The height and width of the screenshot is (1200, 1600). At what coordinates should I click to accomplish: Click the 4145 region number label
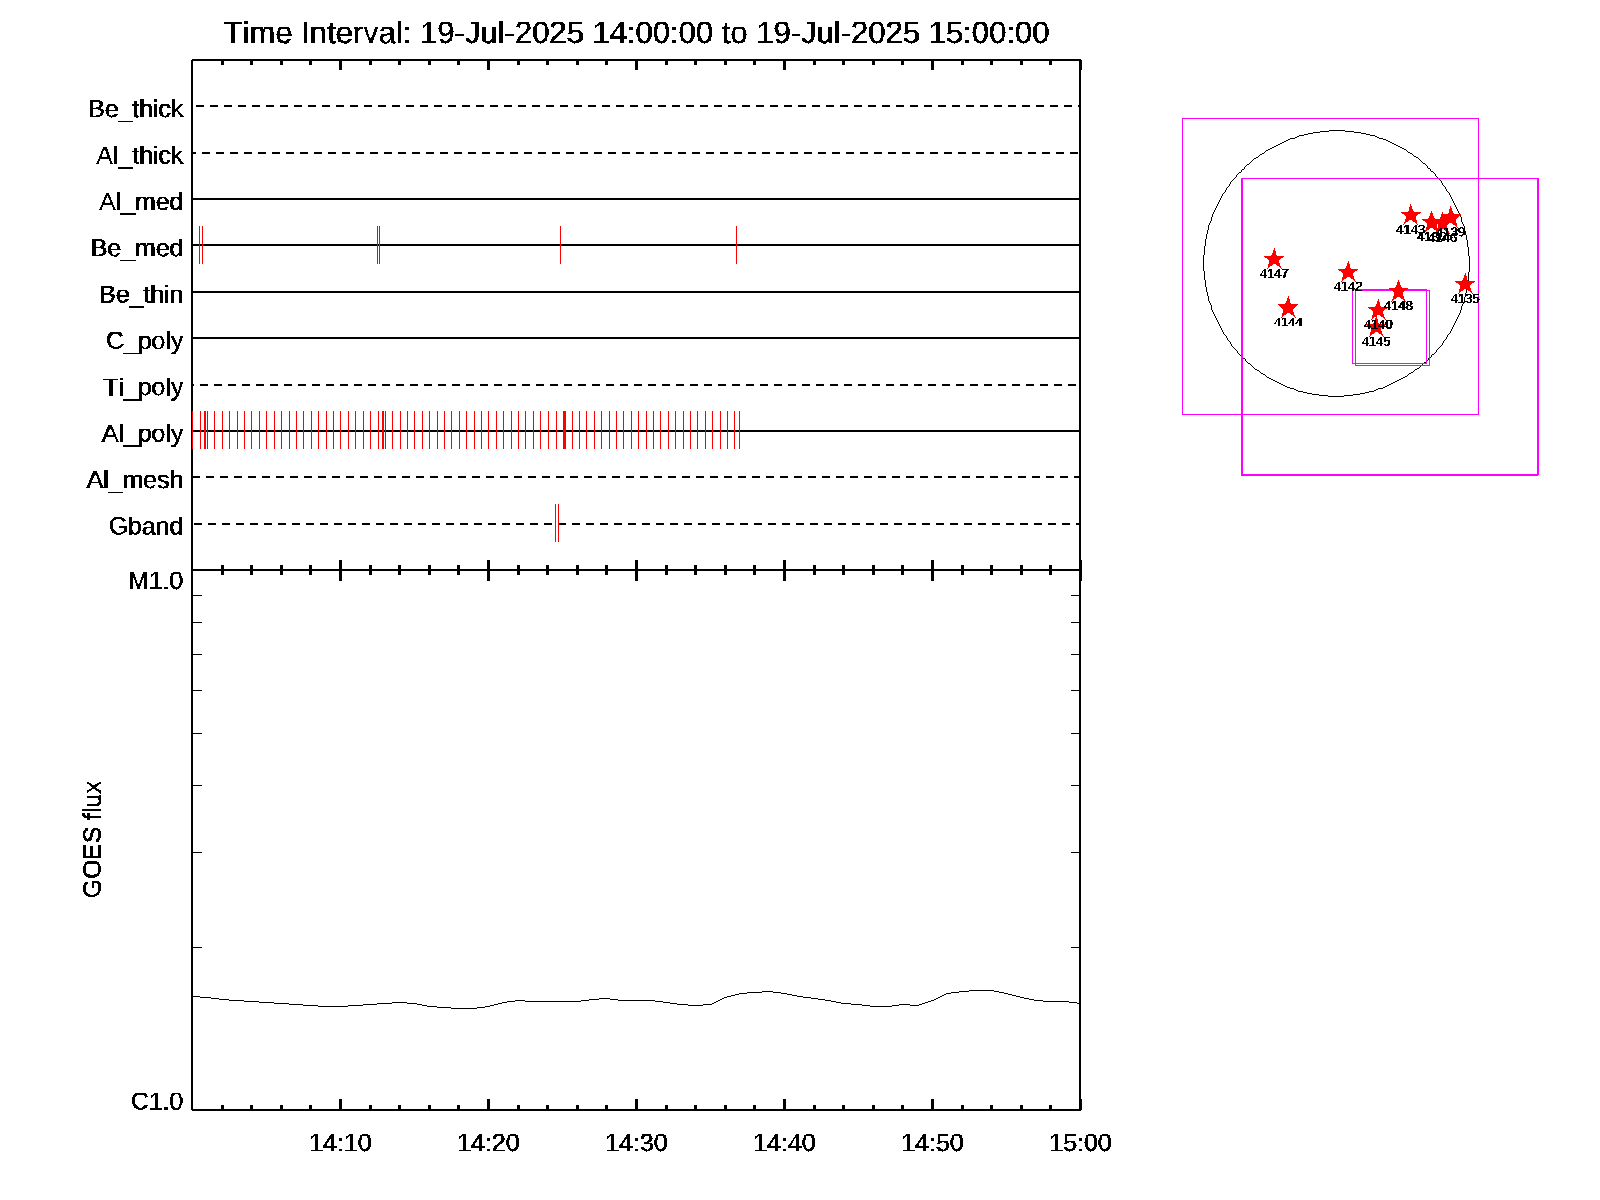pos(1376,342)
